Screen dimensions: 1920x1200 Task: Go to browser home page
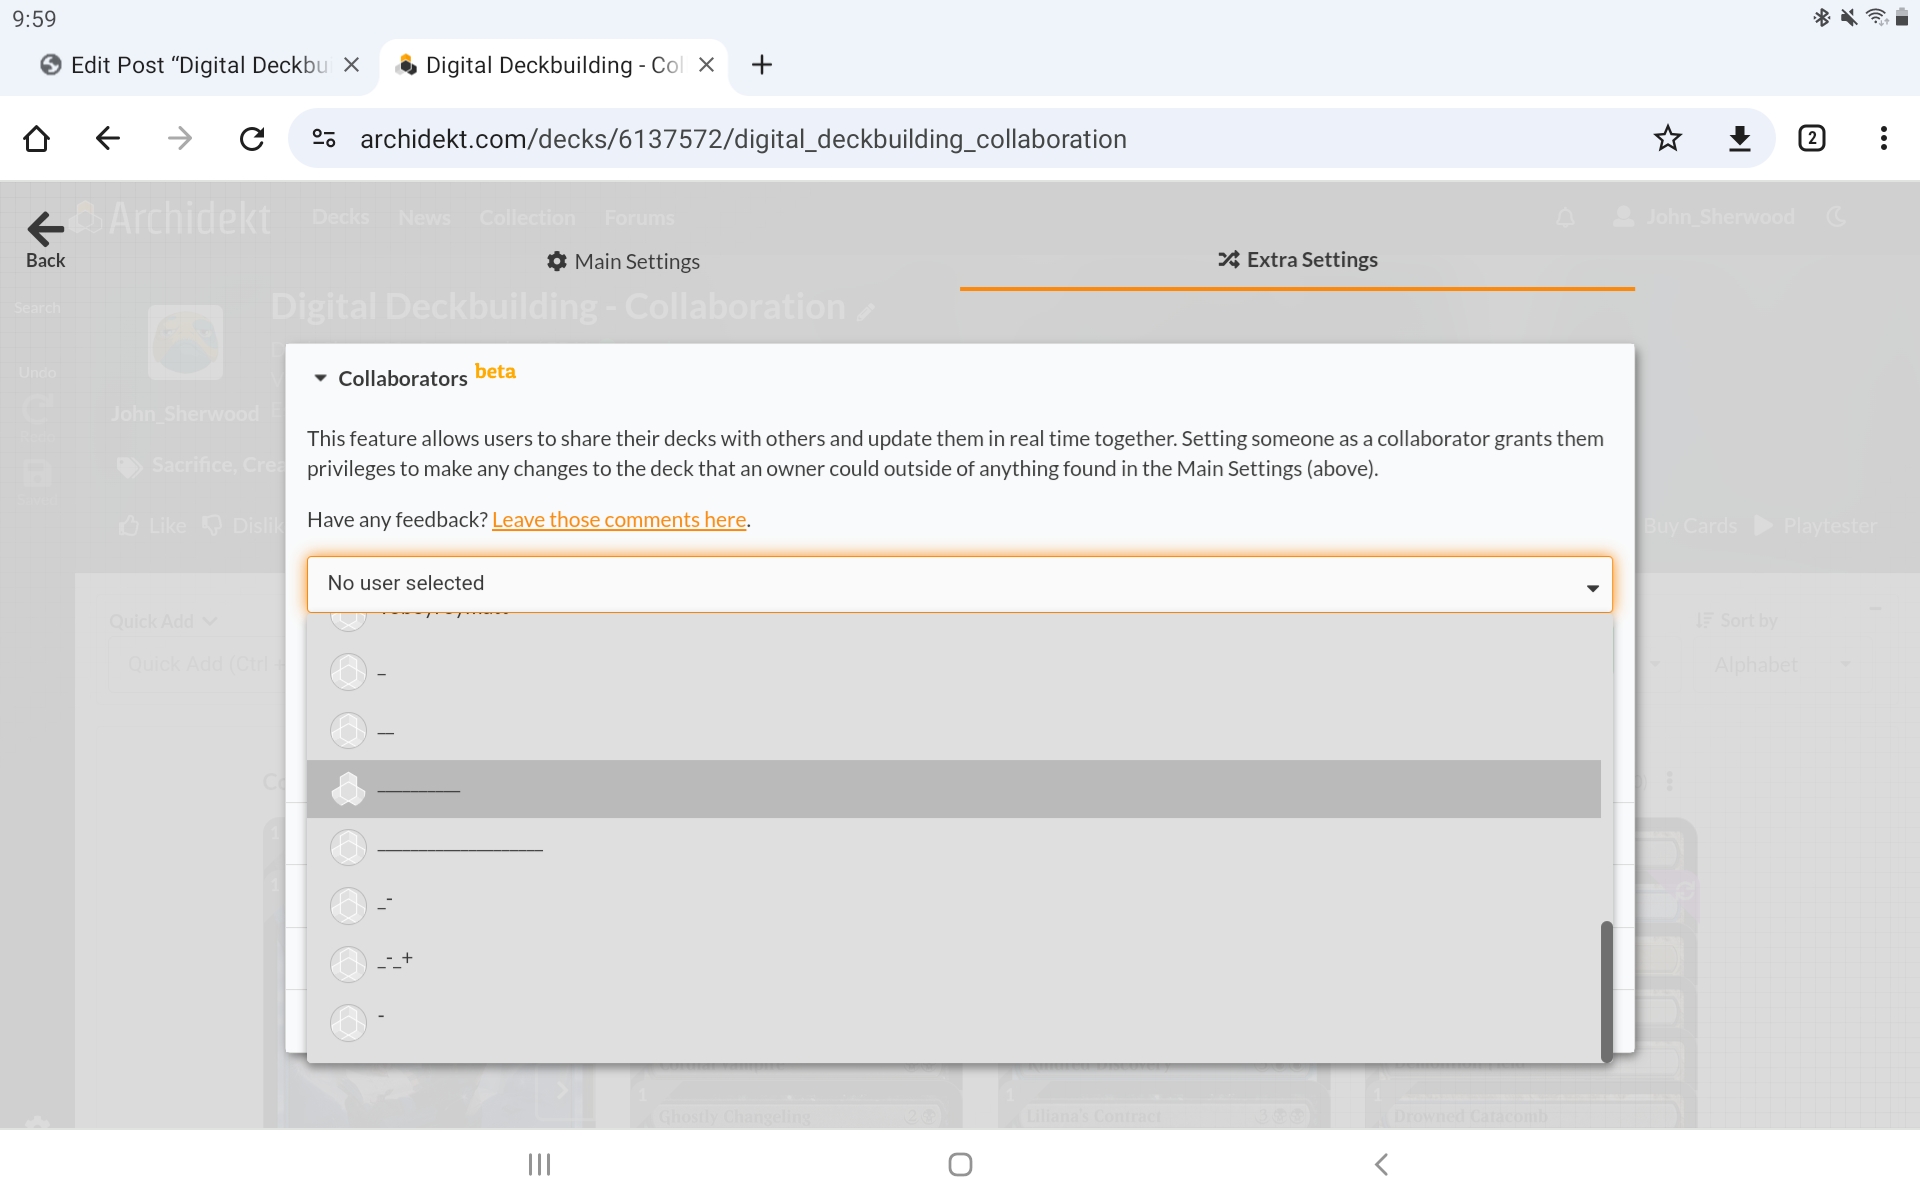[37, 138]
